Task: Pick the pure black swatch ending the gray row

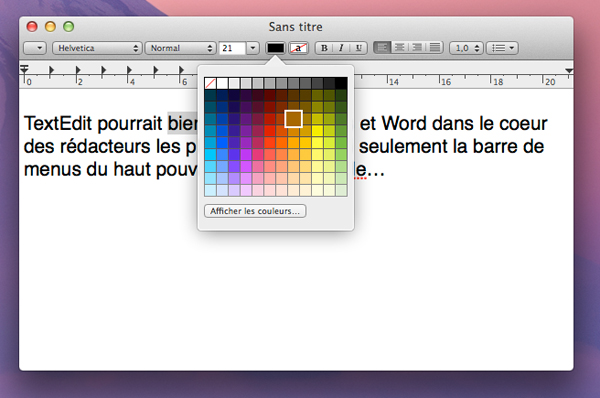Action: tap(341, 83)
